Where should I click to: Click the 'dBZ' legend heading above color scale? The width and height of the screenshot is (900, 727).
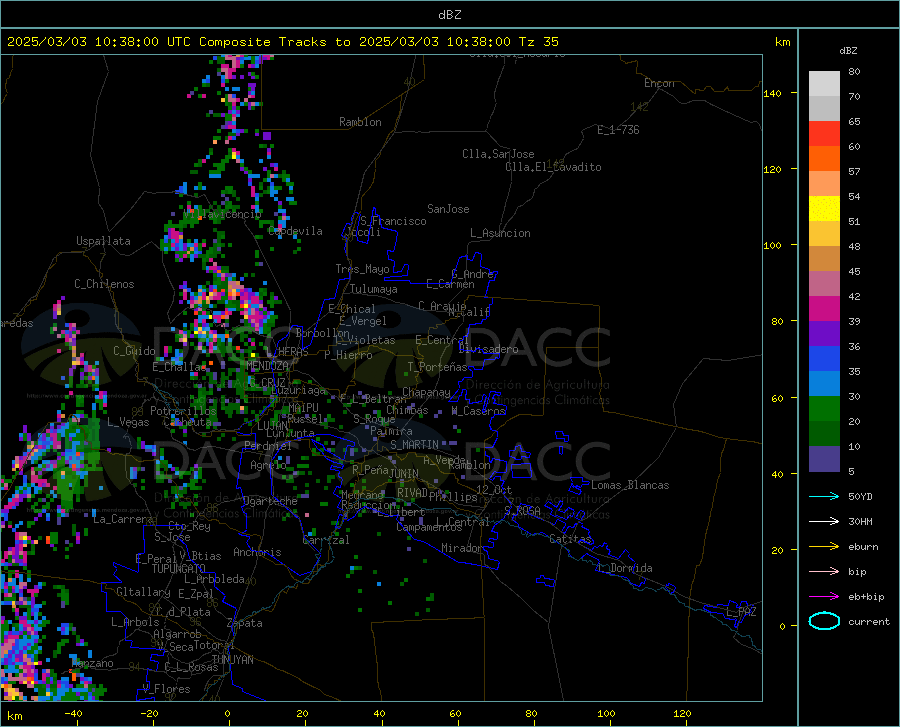pos(848,50)
